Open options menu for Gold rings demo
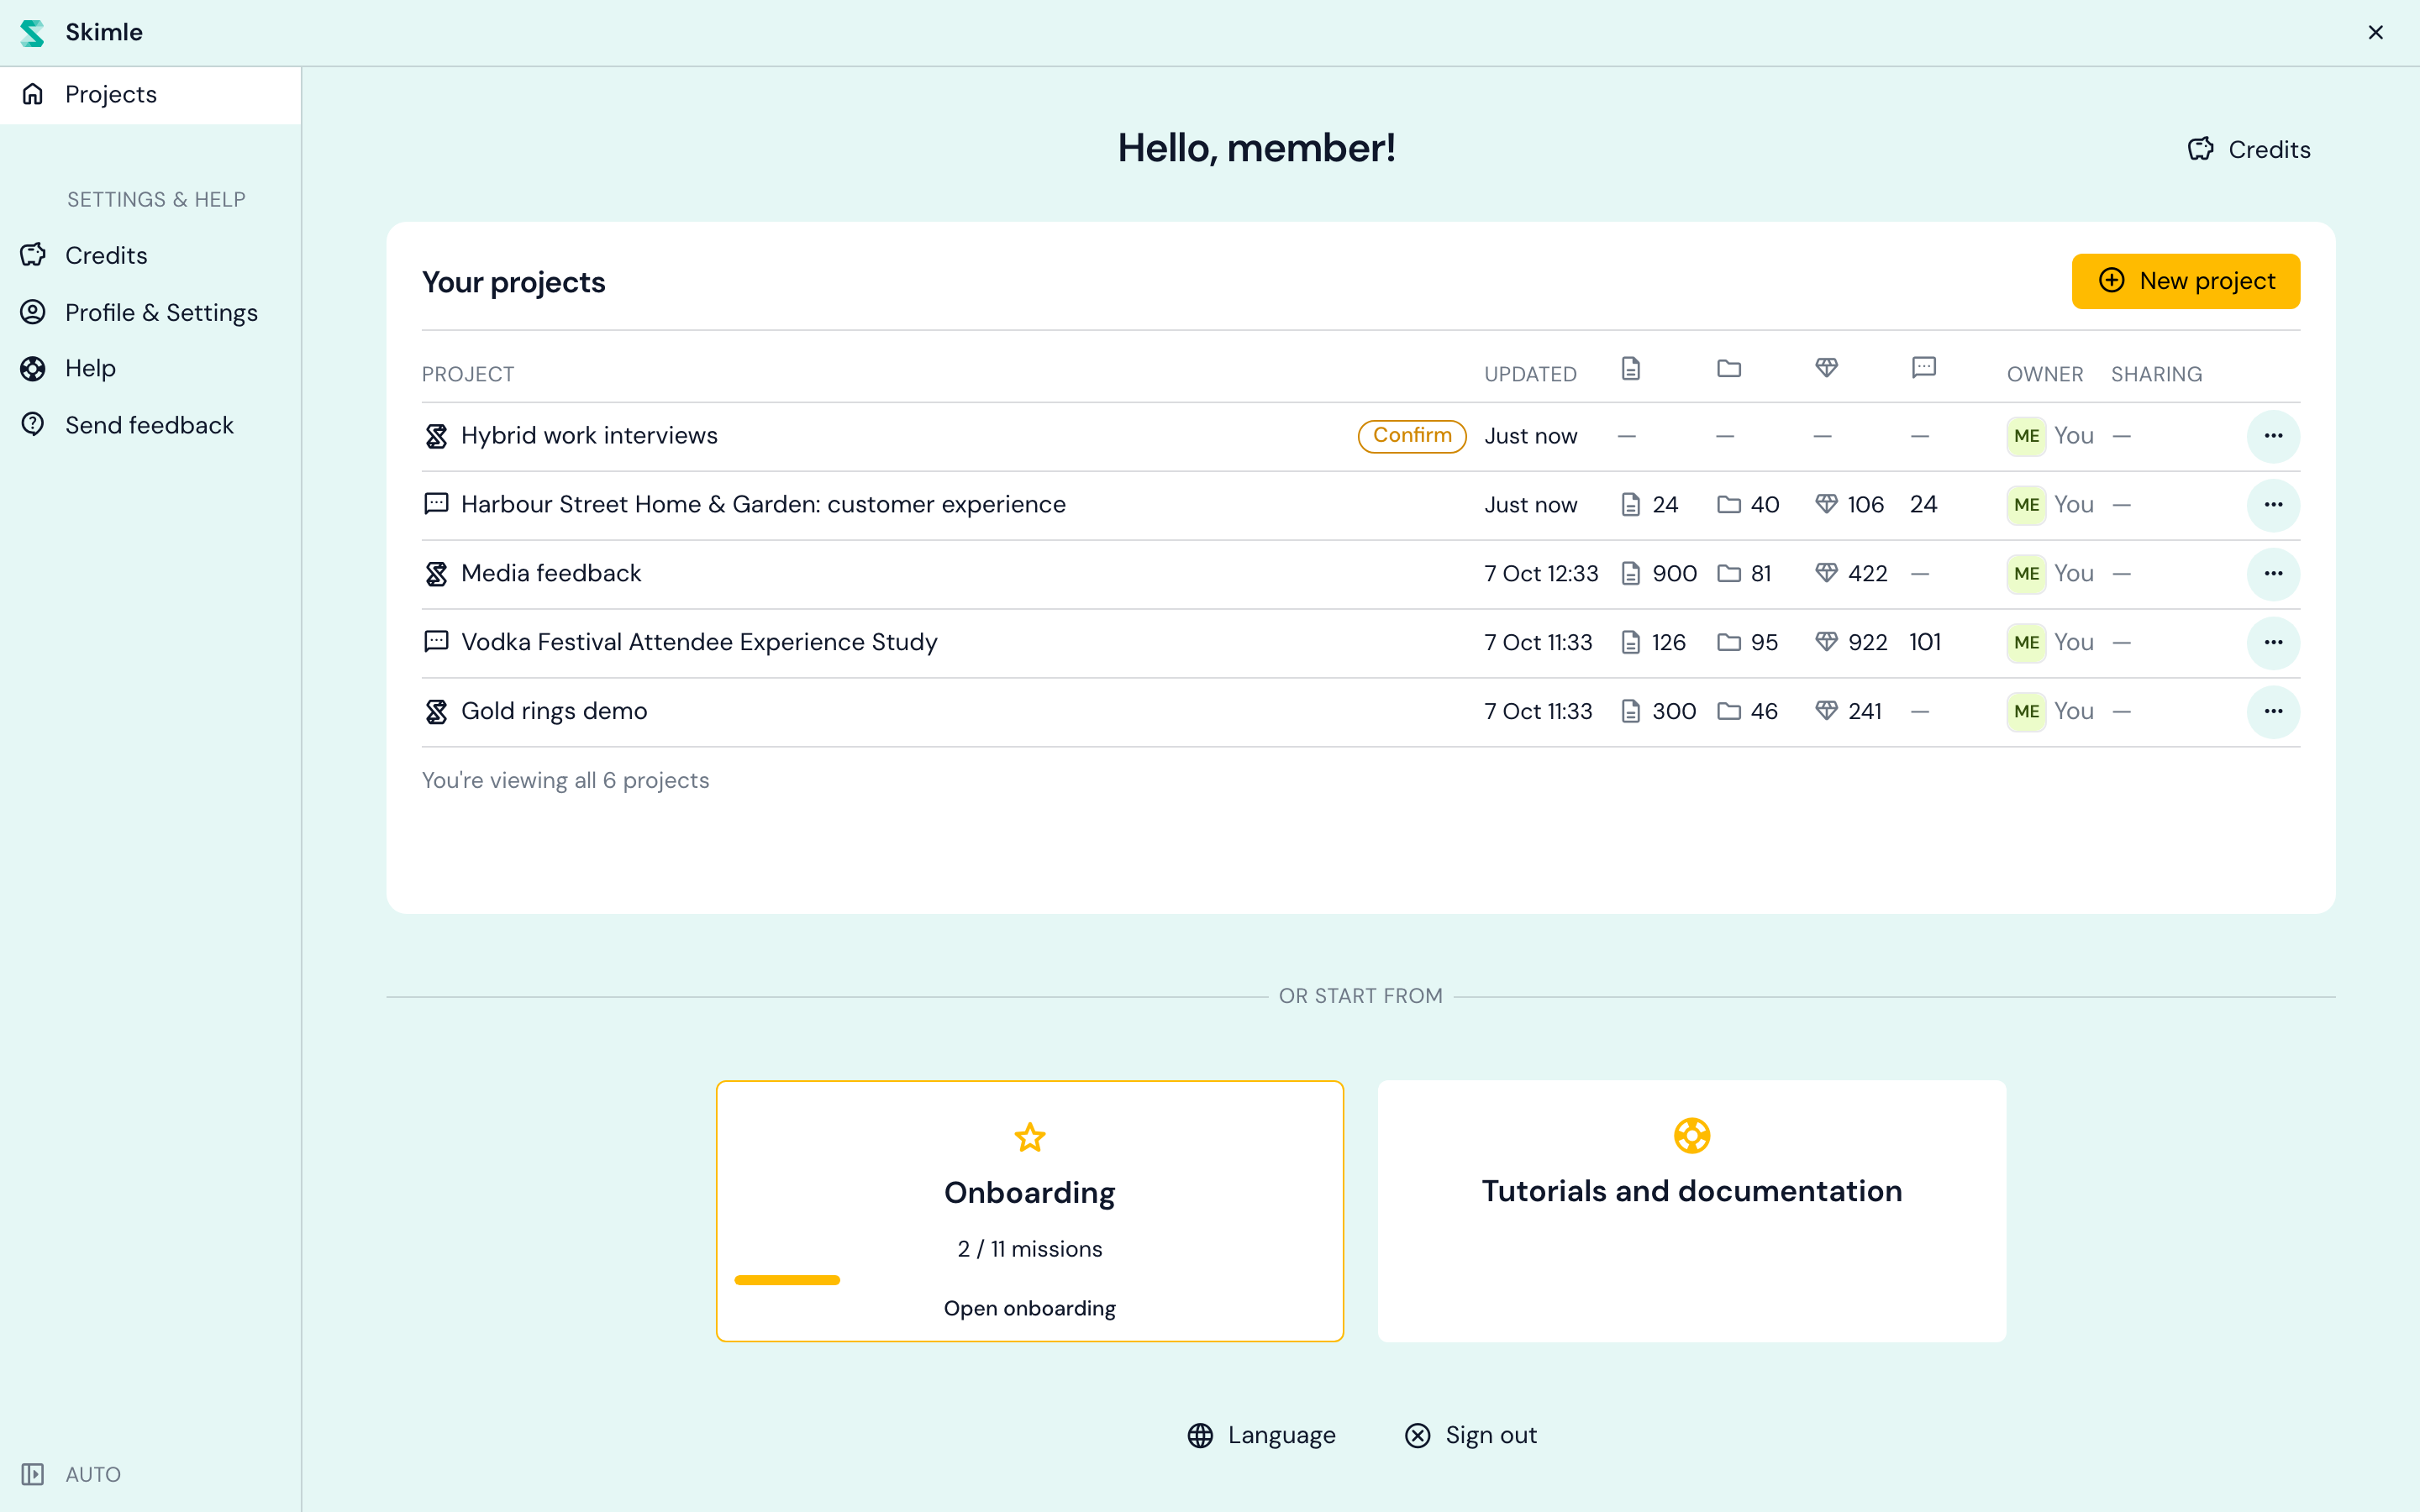Viewport: 2420px width, 1512px height. (2273, 712)
